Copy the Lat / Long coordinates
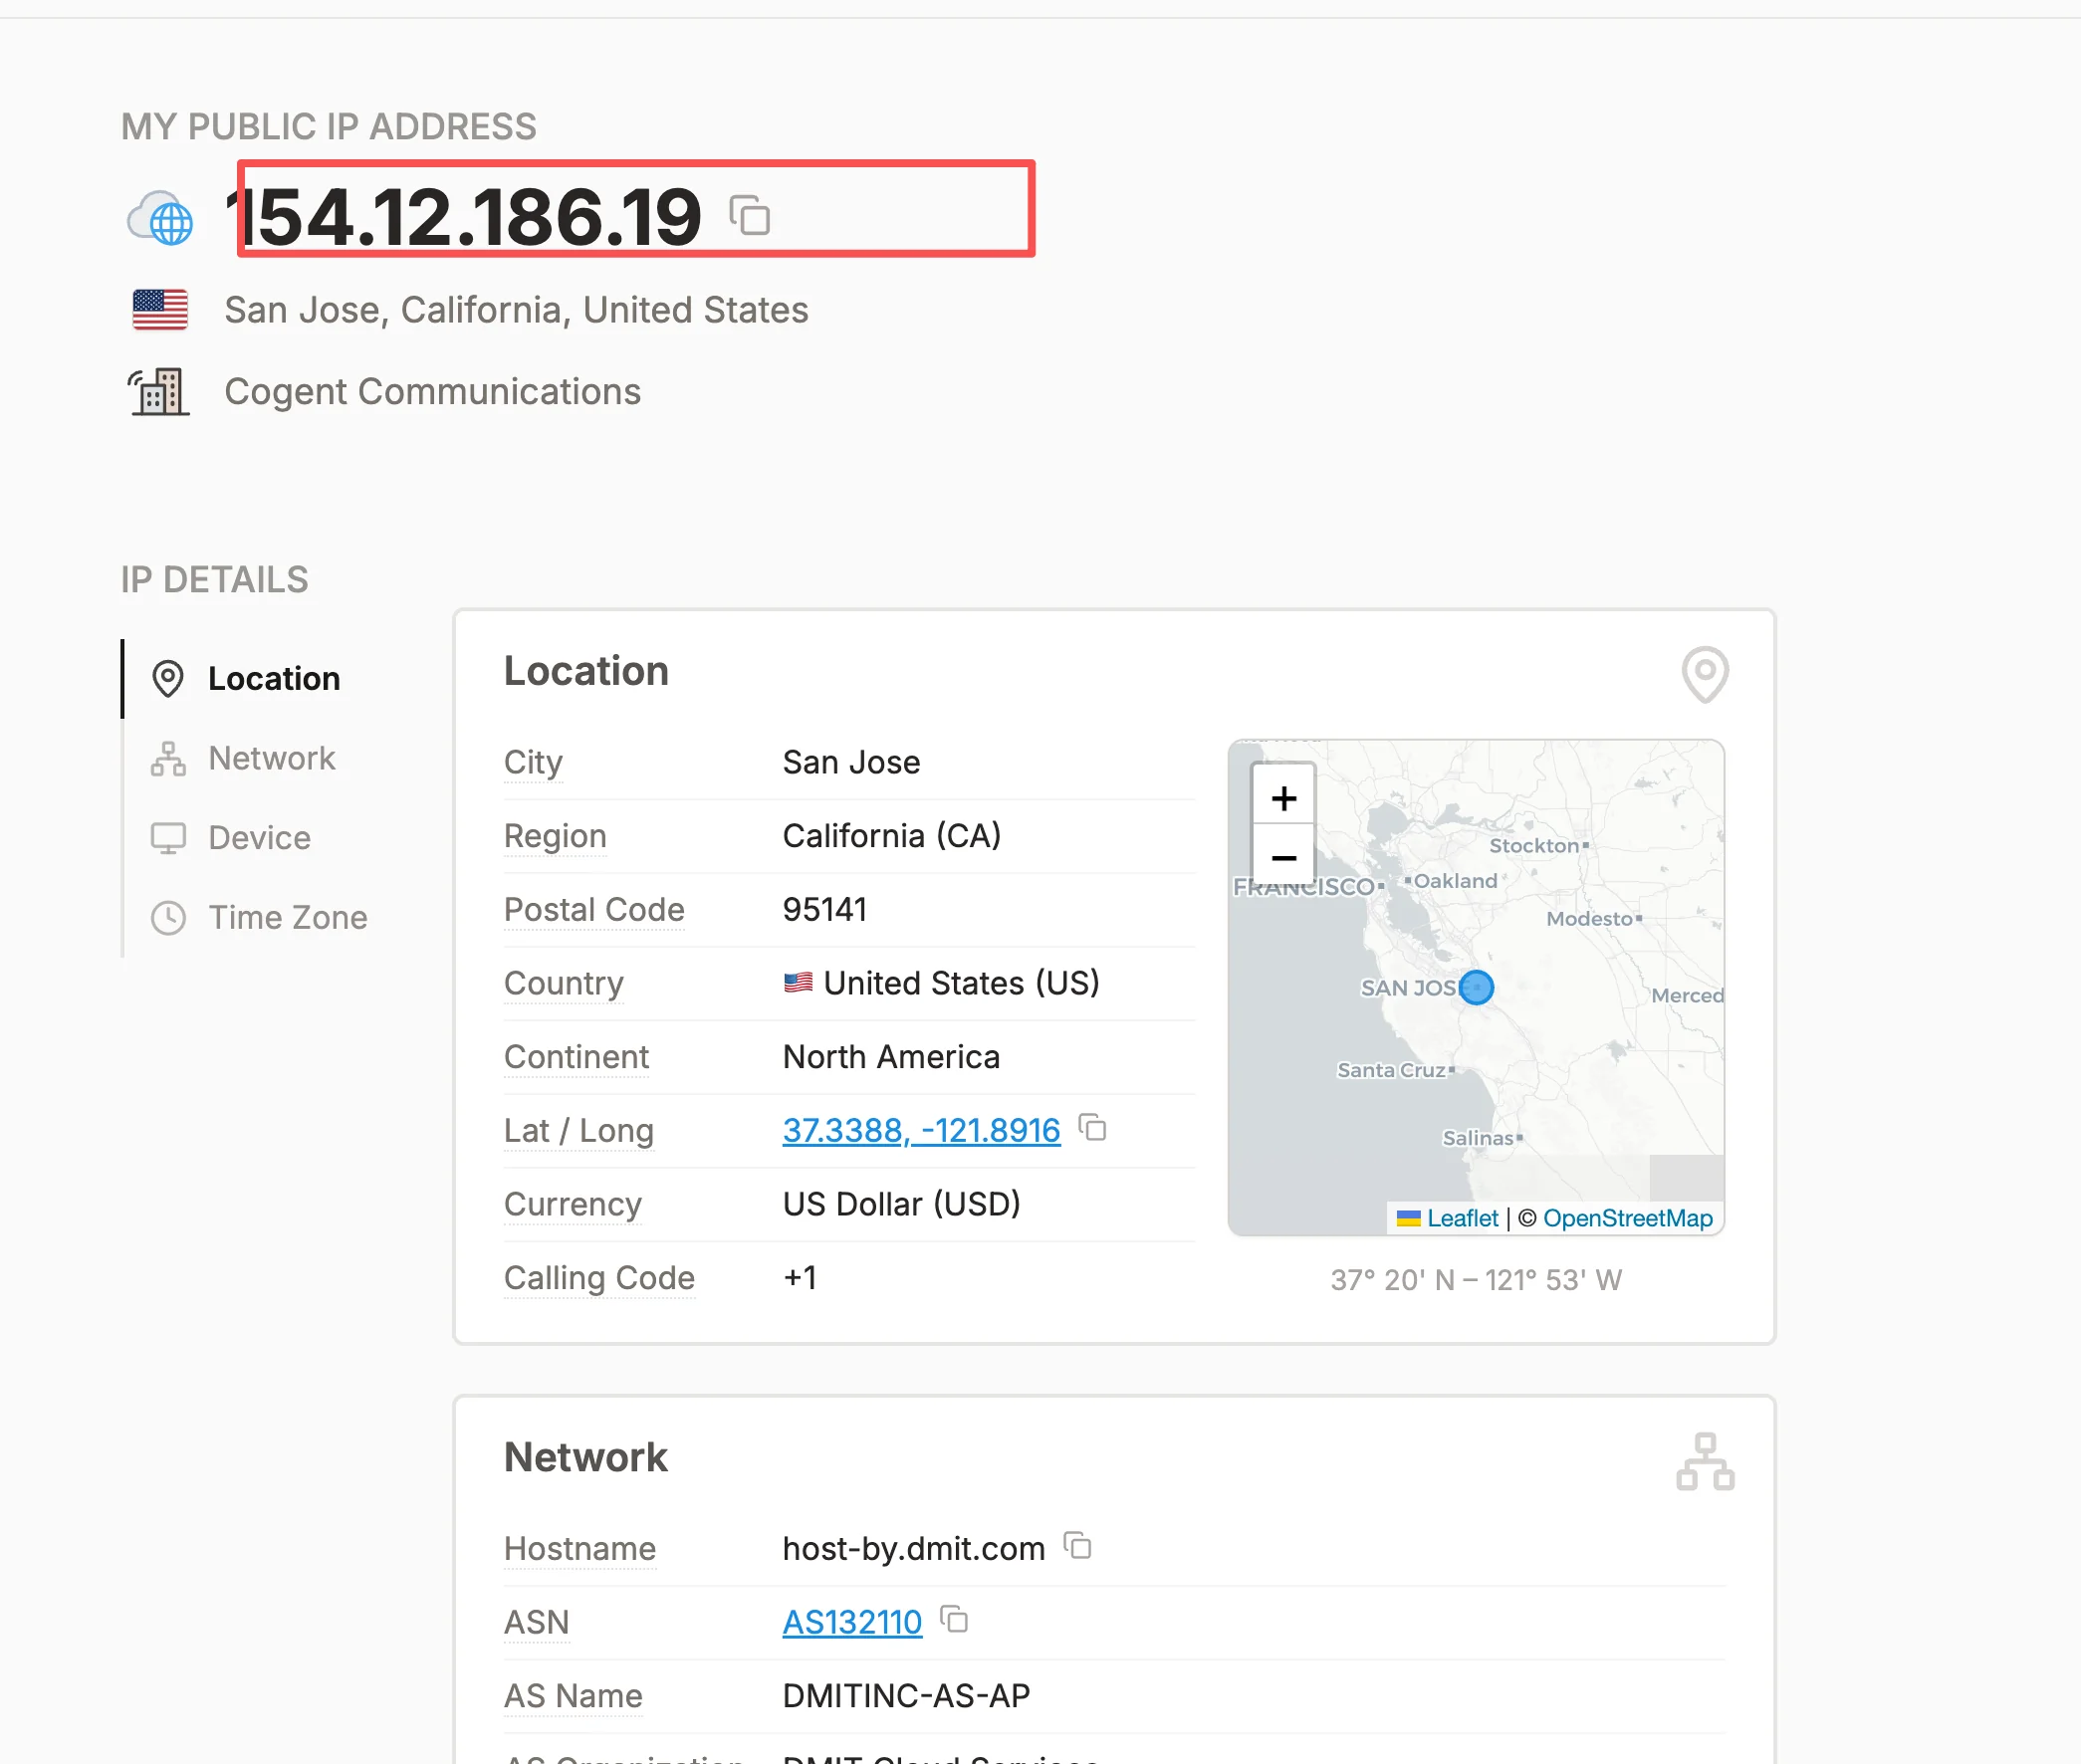Image resolution: width=2081 pixels, height=1764 pixels. tap(1093, 1128)
